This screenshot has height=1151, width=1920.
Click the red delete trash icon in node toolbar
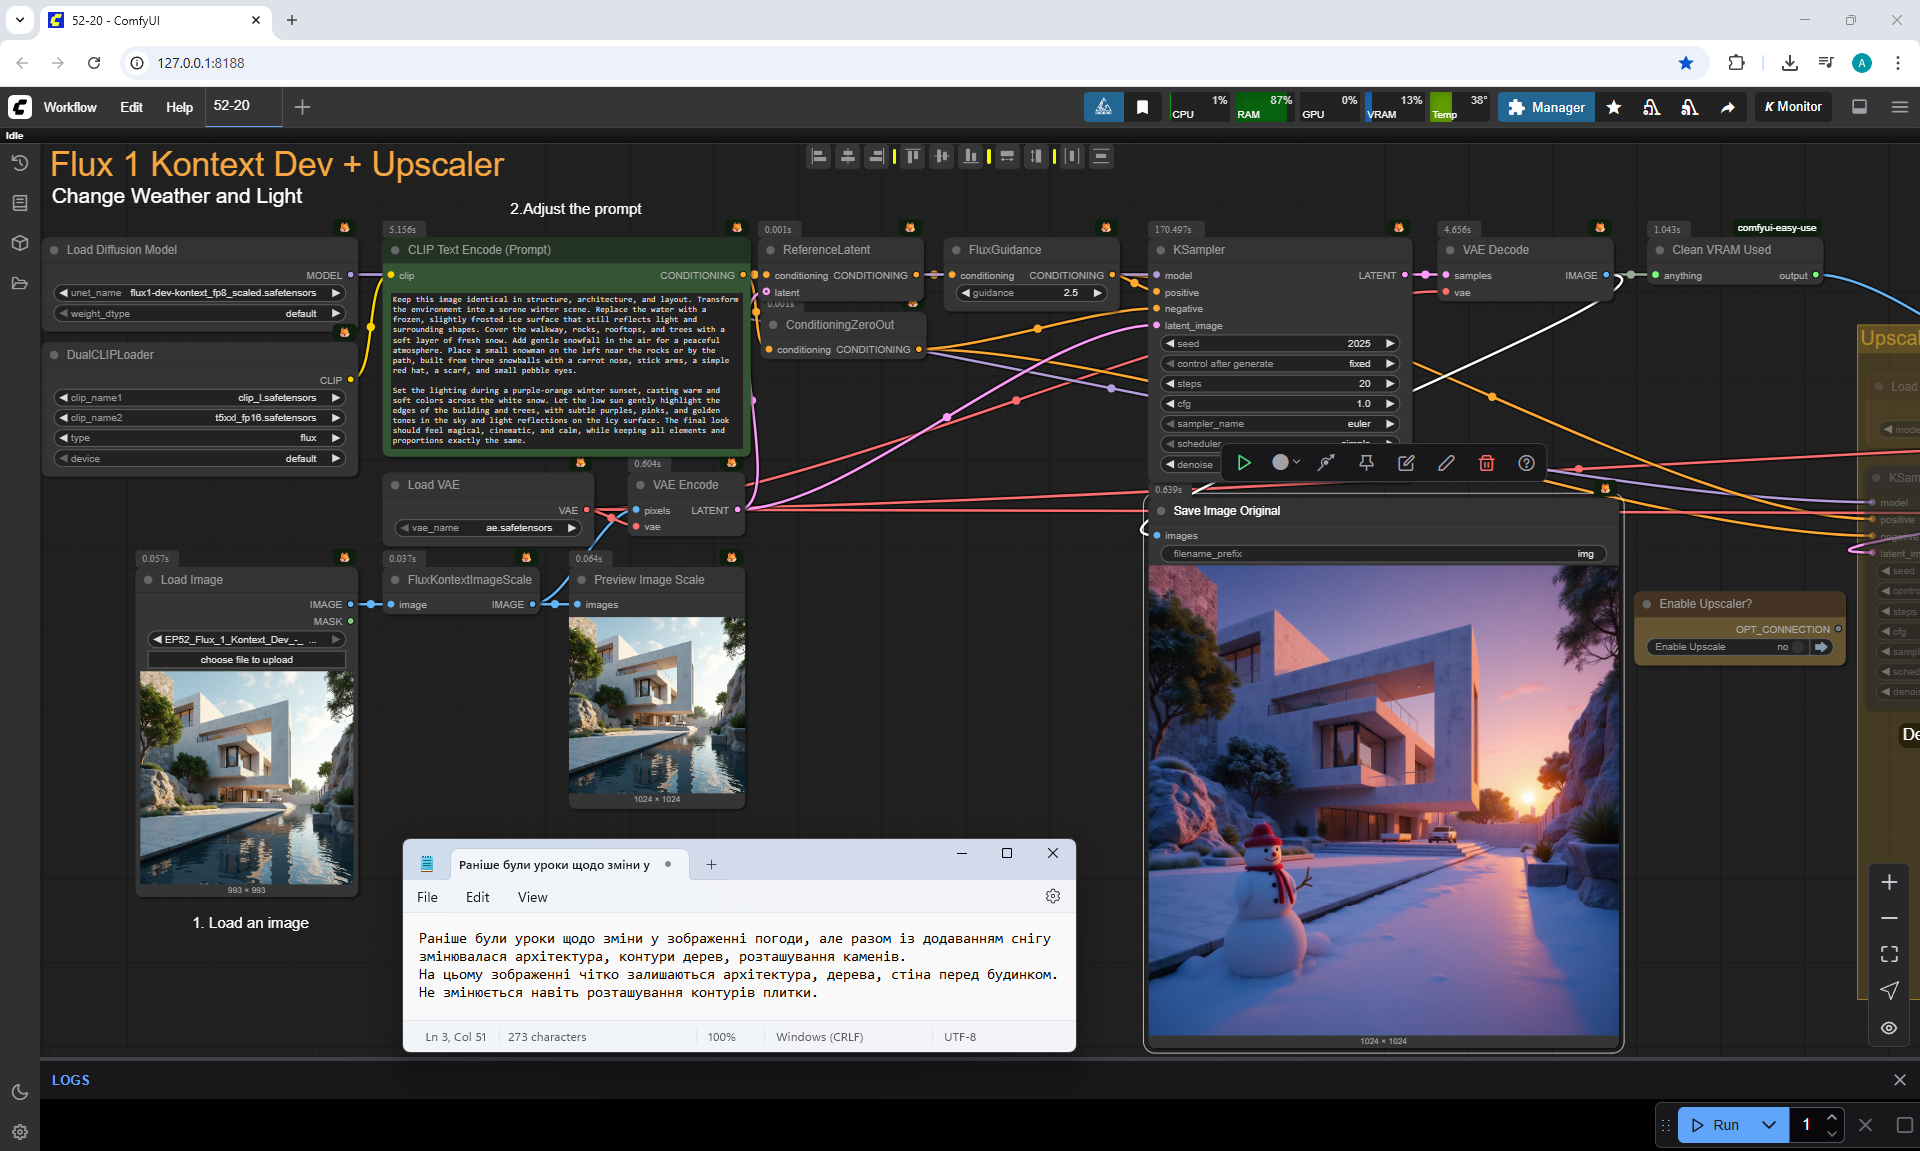coord(1486,463)
